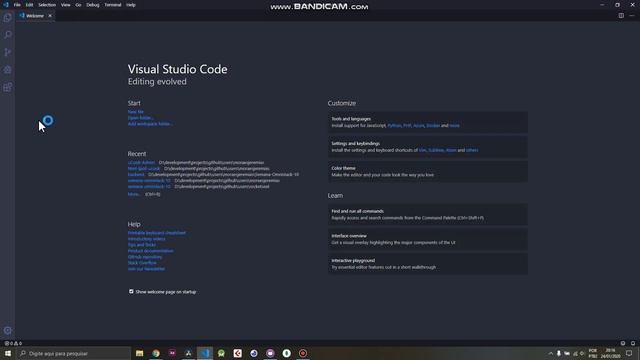Open the backend recent project
The image size is (640, 360).
coord(136,174)
